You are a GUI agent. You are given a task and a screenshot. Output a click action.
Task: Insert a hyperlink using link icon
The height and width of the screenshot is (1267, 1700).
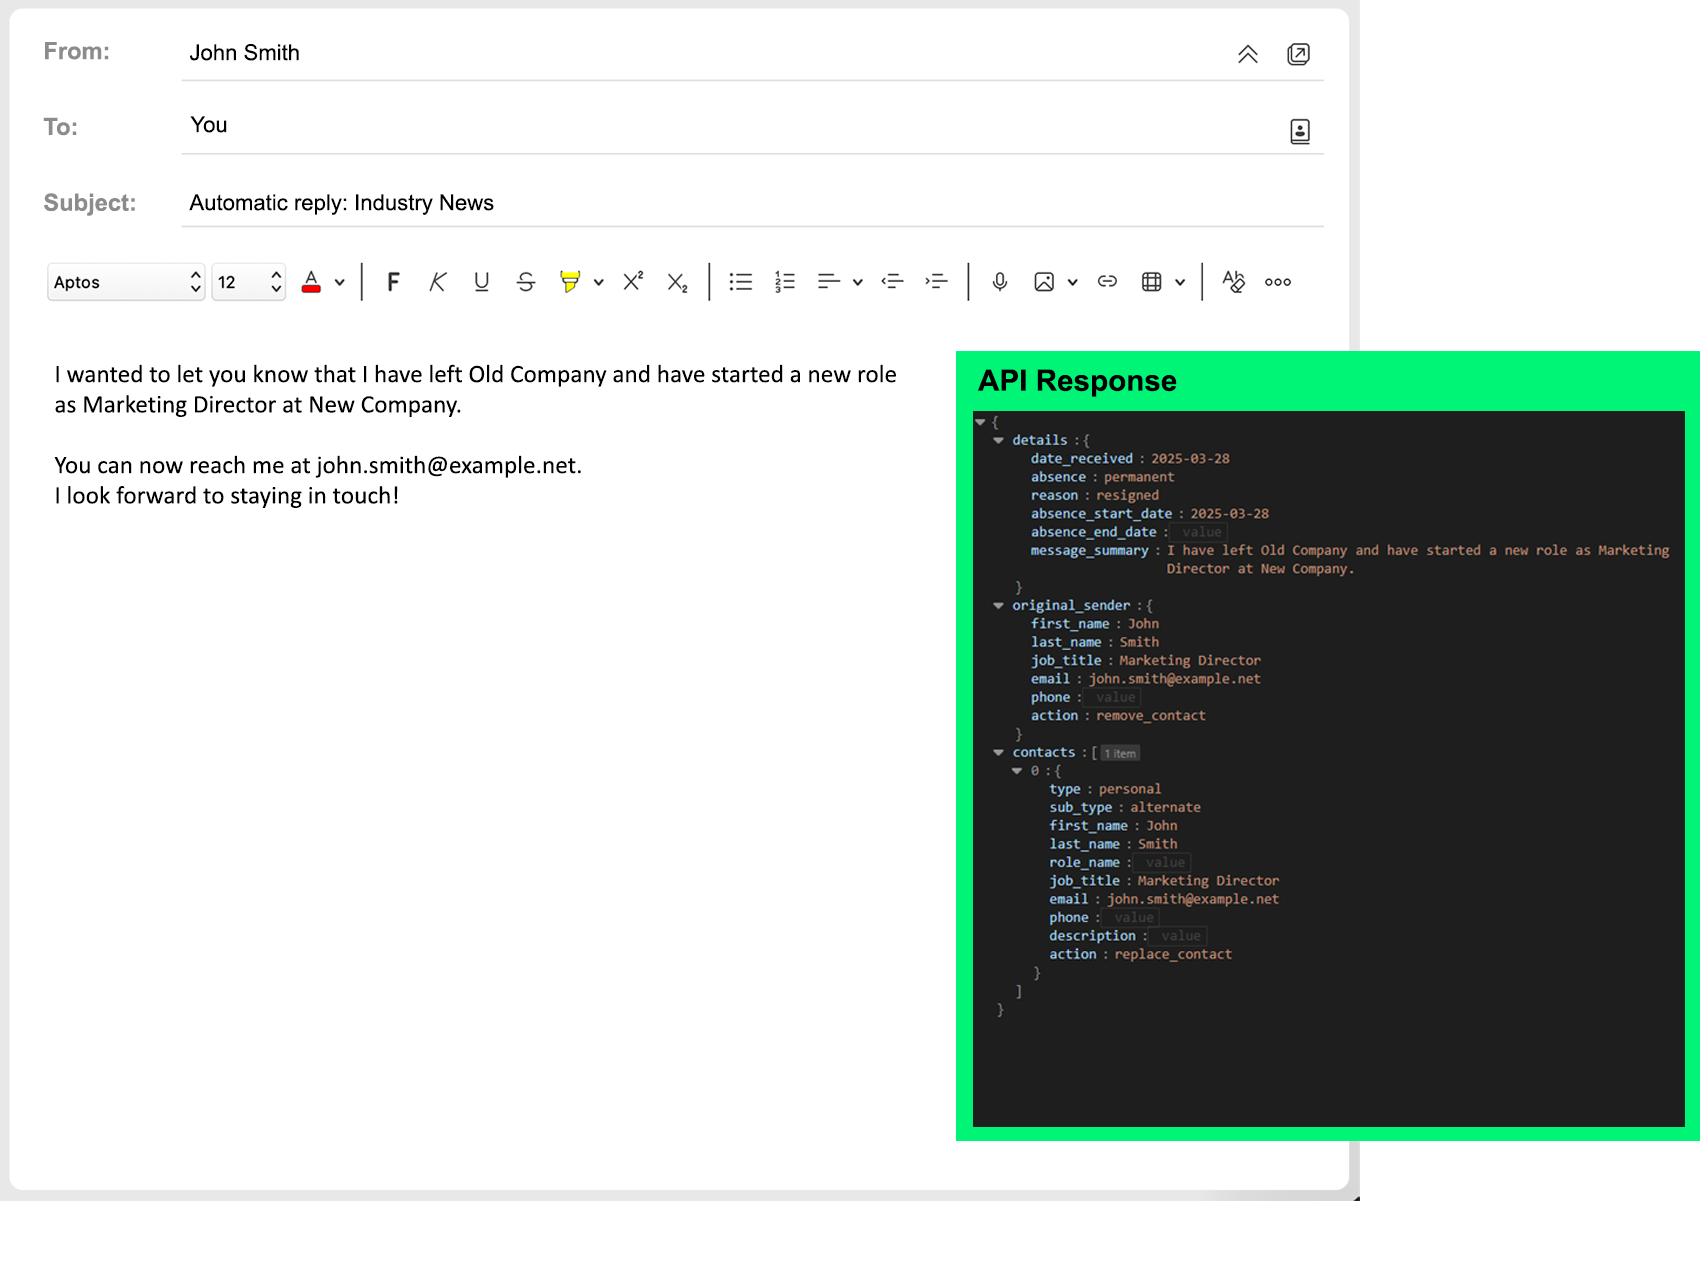pyautogui.click(x=1107, y=282)
